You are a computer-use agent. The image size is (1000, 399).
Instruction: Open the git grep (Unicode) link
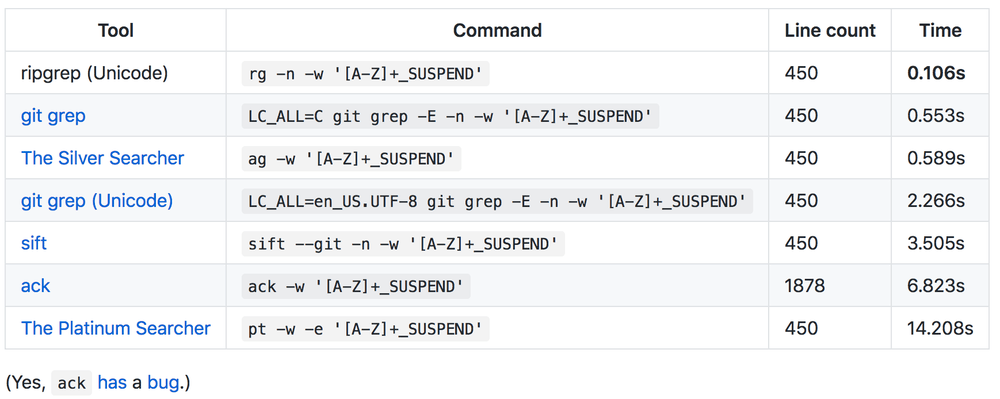click(x=97, y=201)
